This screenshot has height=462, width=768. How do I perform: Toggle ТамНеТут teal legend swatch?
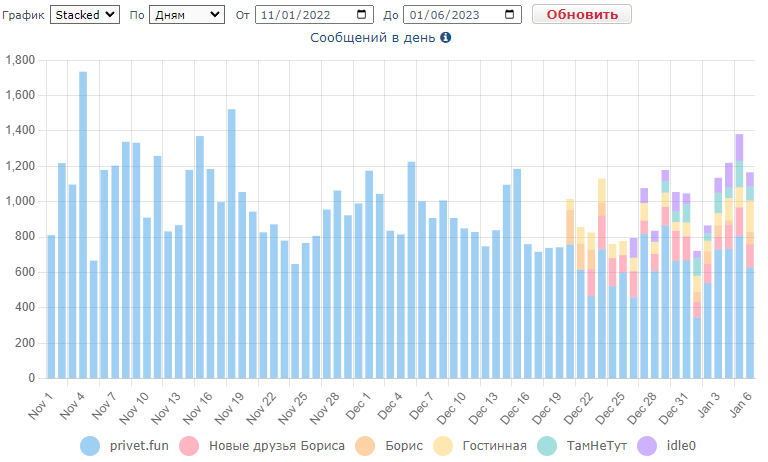point(547,446)
